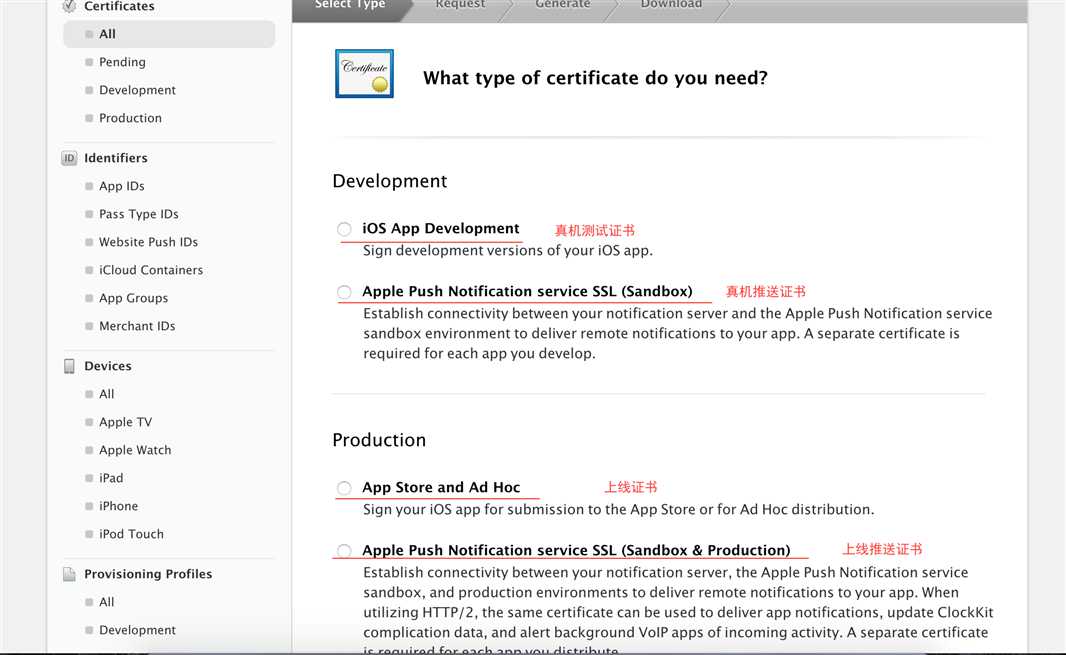Screen dimensions: 1066x655
Task: Show Development certificates list
Action: pos(137,90)
